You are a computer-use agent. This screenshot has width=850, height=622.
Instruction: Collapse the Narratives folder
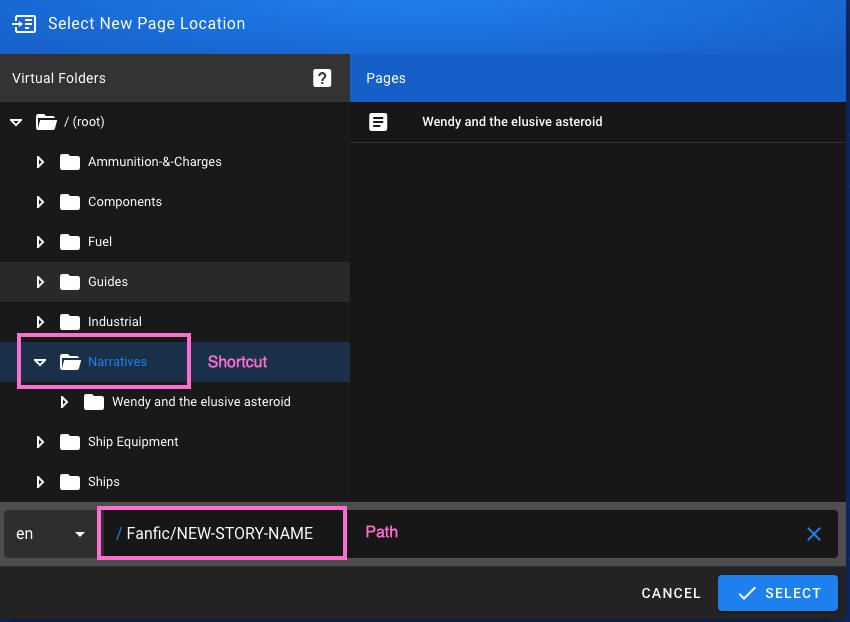tap(40, 362)
